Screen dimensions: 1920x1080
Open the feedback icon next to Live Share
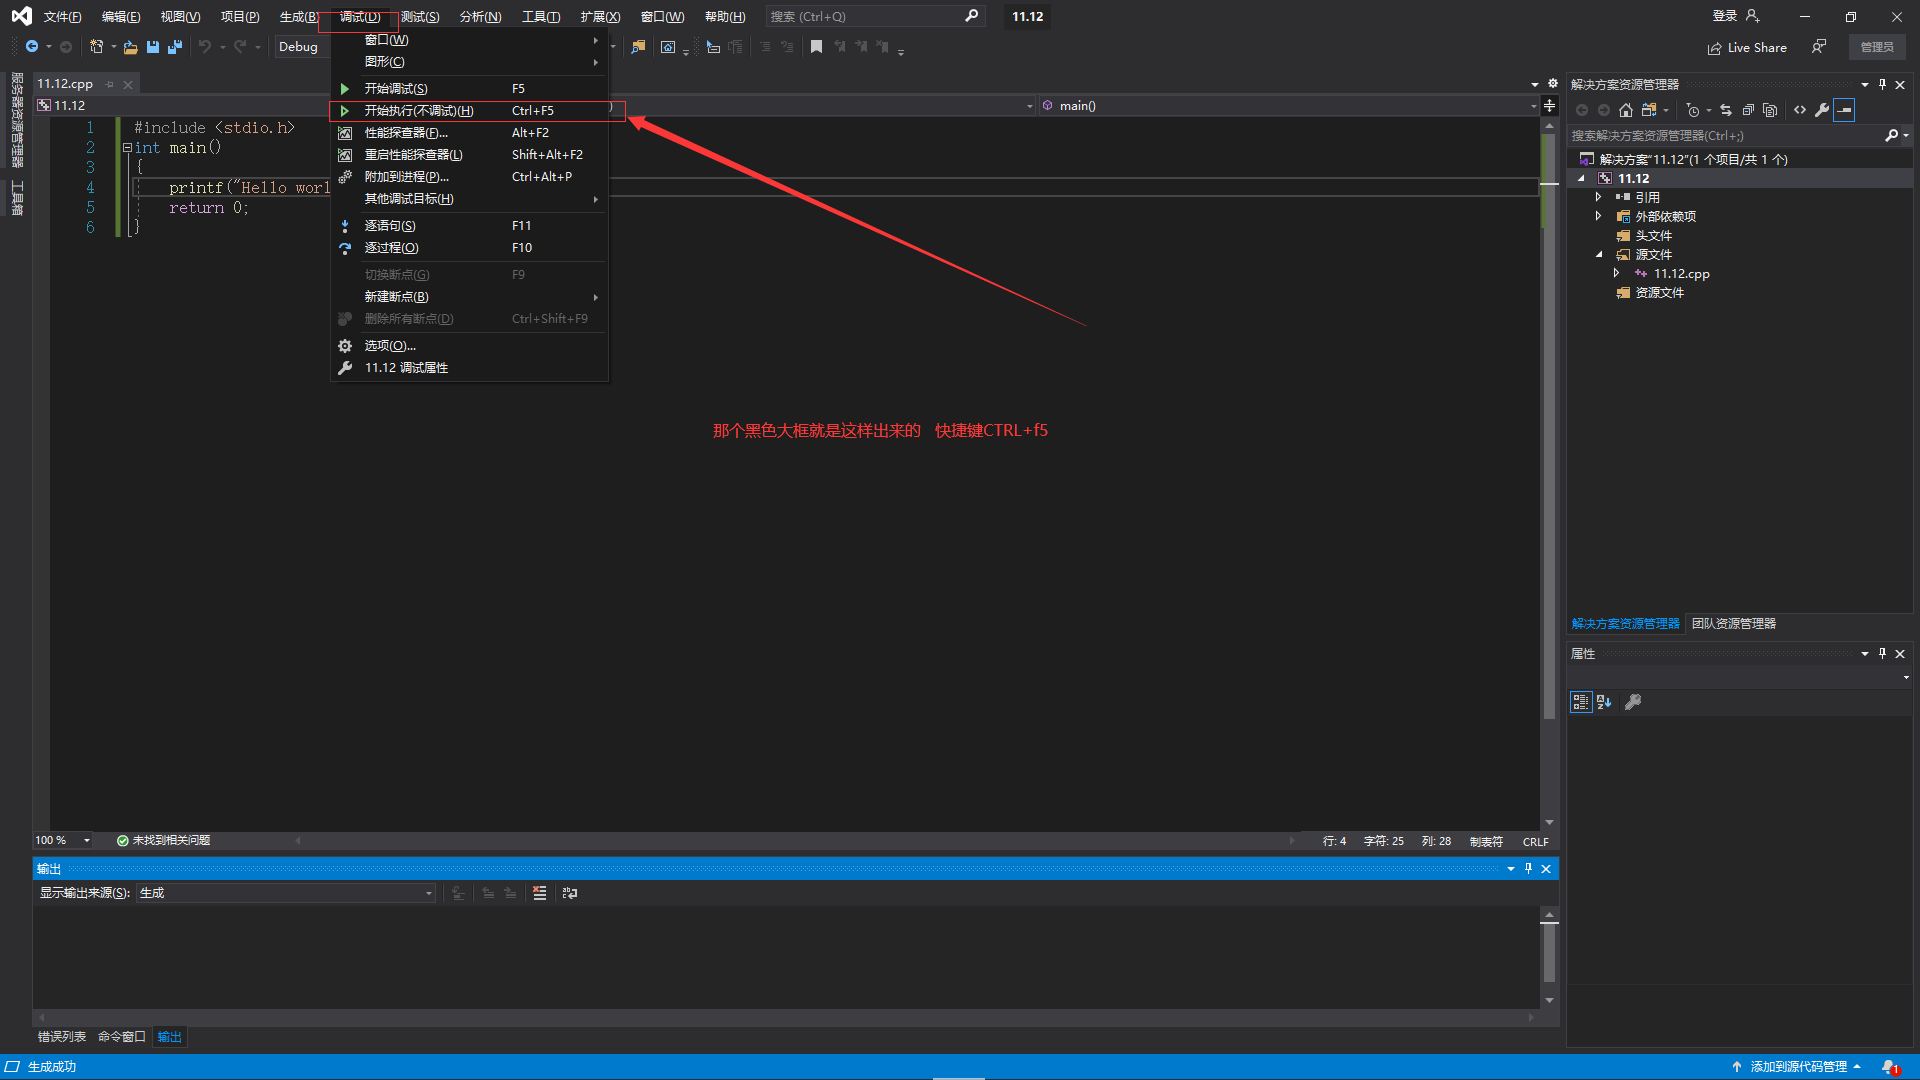click(1819, 47)
